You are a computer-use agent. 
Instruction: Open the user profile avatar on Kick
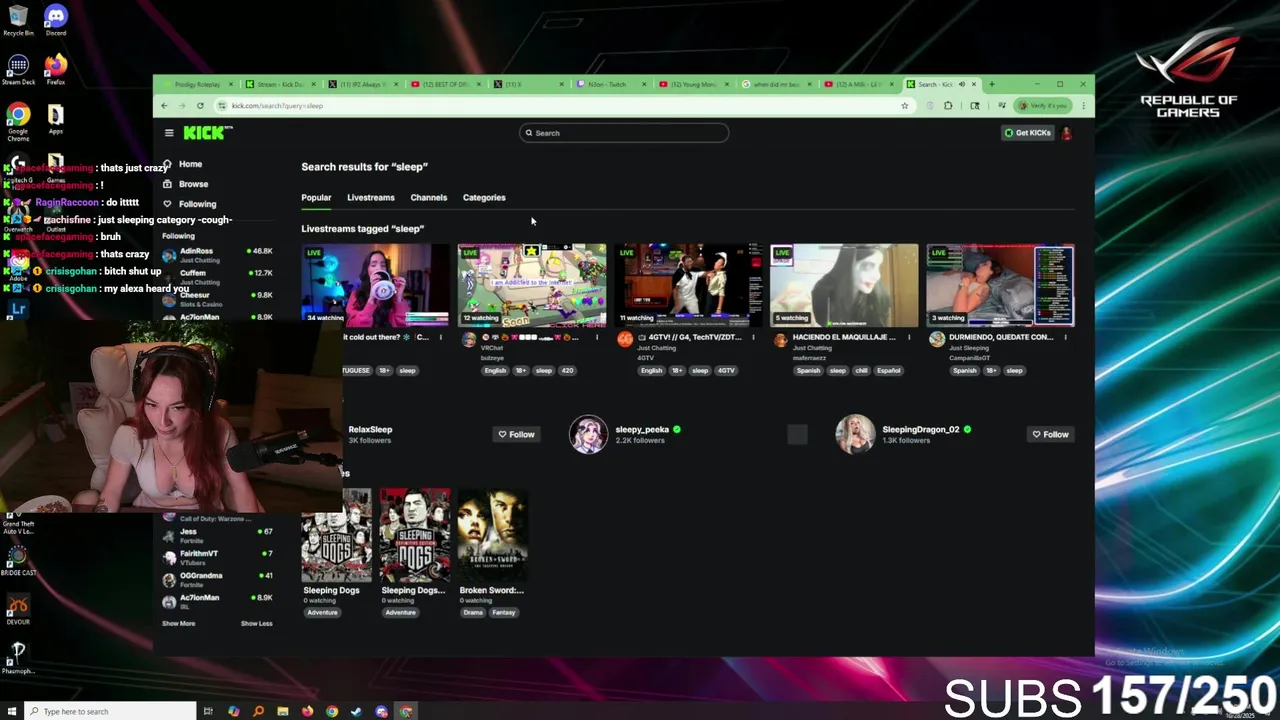coord(1067,133)
